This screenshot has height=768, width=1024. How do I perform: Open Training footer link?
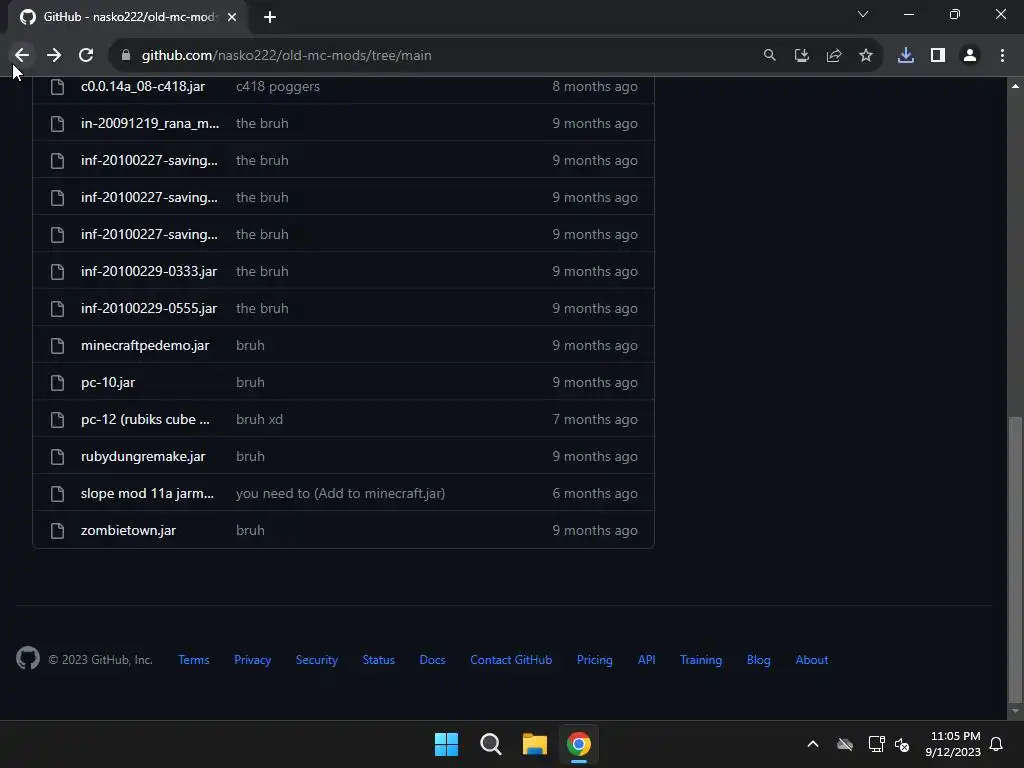coord(701,660)
